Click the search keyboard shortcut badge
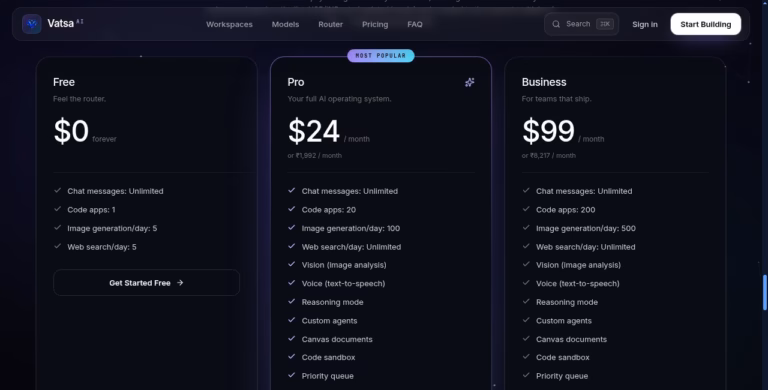Screen dimensions: 768x390 coord(605,24)
